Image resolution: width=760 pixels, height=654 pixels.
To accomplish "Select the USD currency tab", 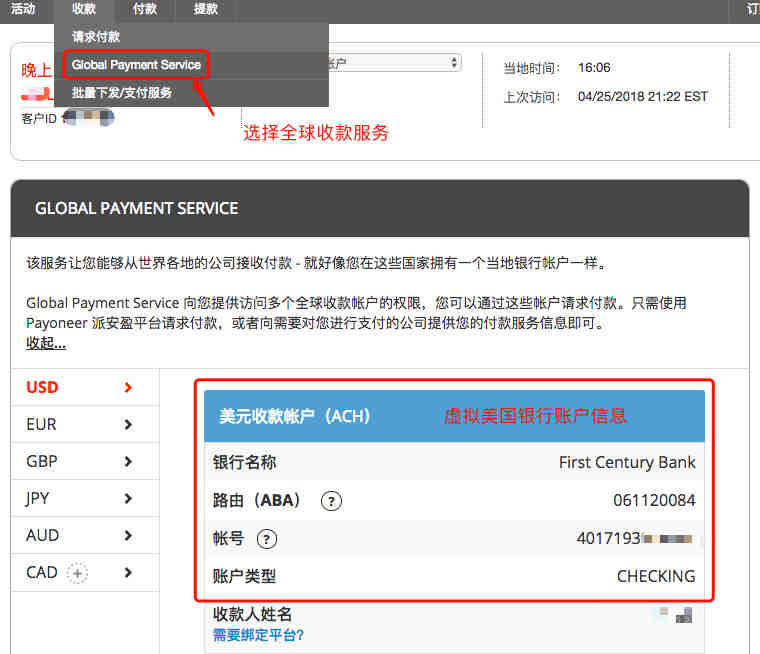I will (85, 387).
